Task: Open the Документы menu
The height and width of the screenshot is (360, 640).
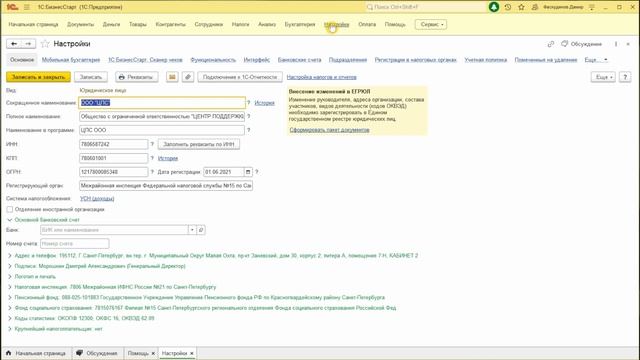Action: point(80,24)
